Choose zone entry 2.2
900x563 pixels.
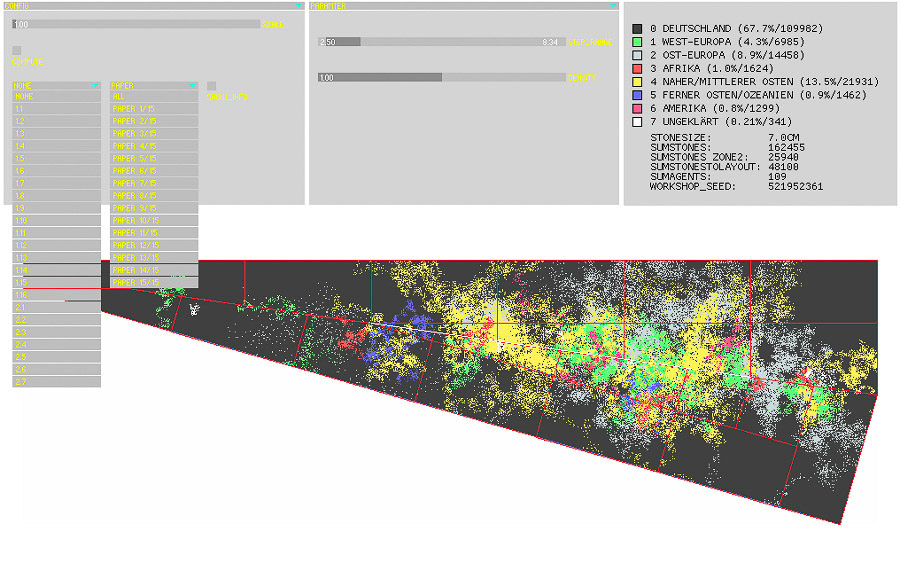click(x=56, y=320)
